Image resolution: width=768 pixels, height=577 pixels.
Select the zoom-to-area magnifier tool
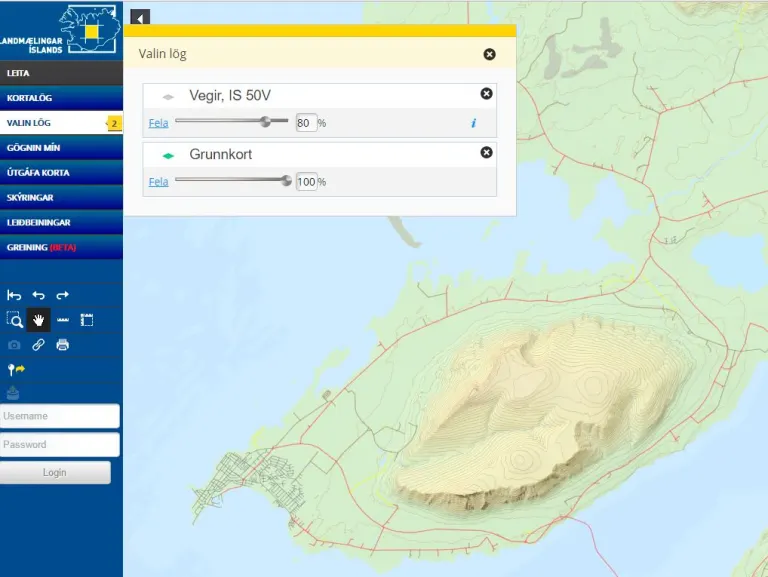point(14,320)
